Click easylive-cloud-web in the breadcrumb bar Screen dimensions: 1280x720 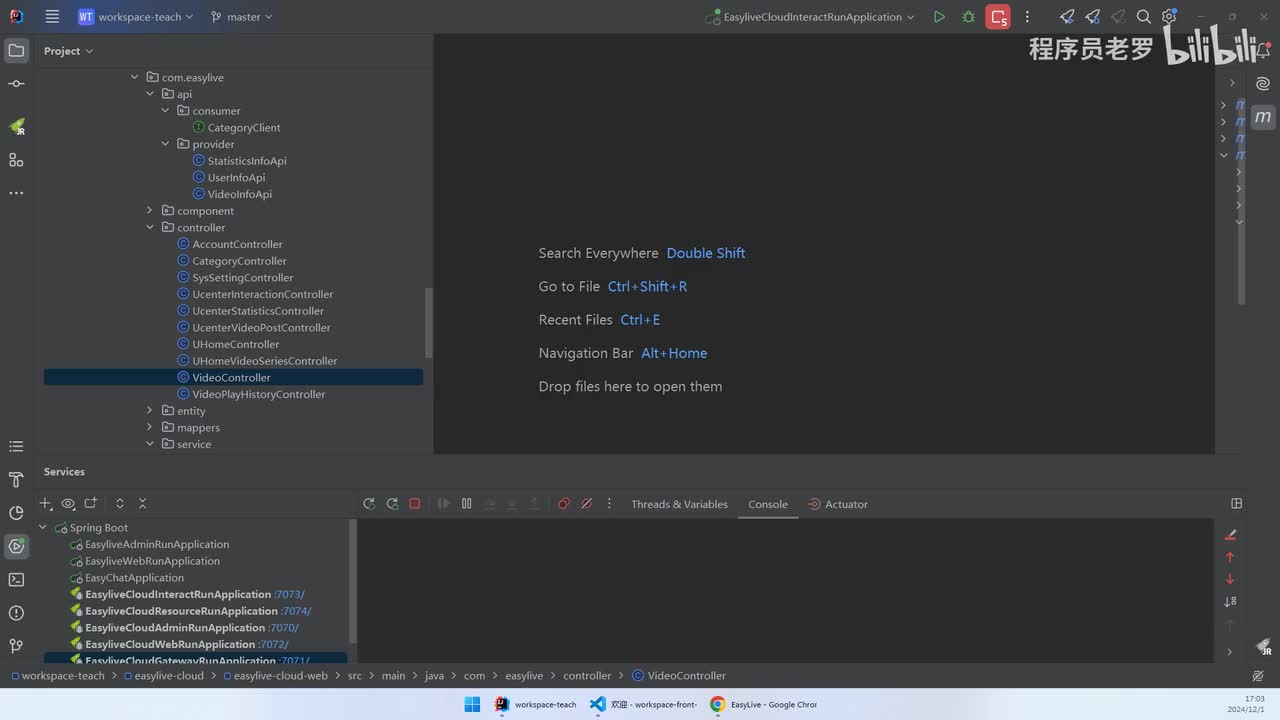pos(274,676)
